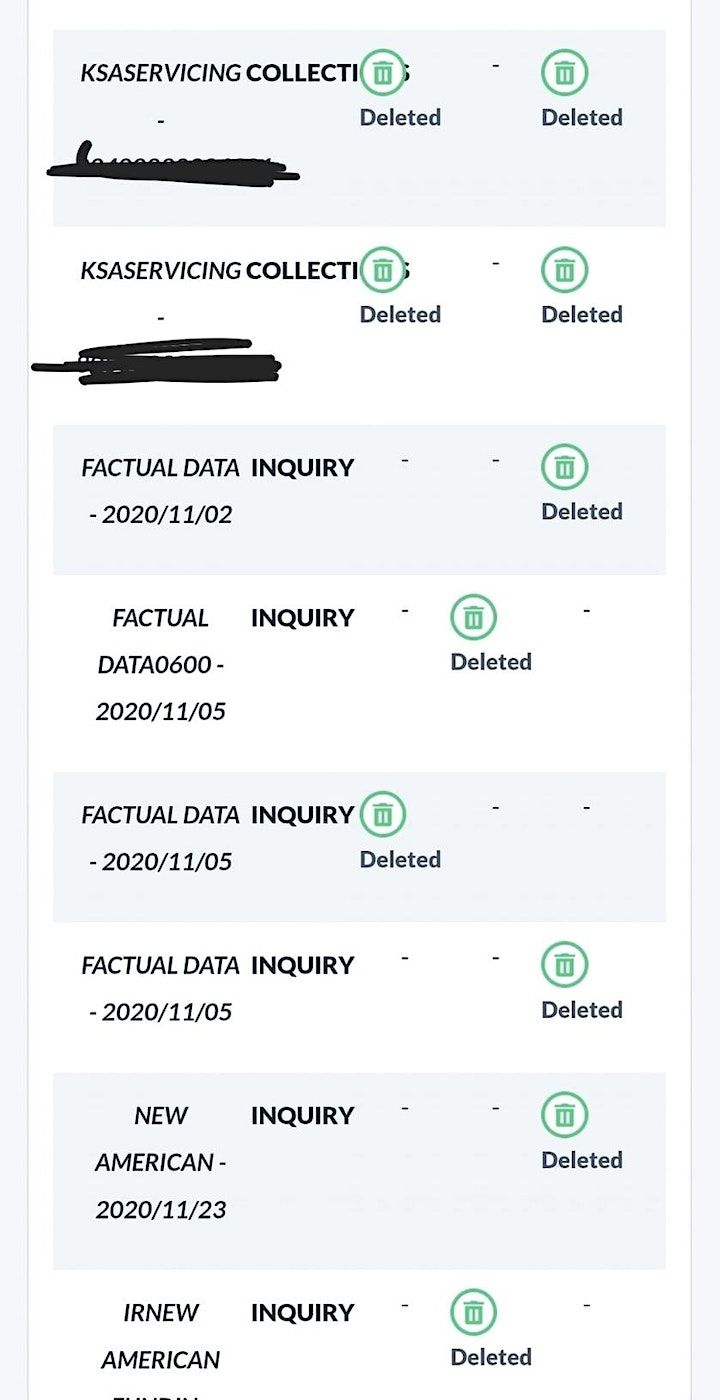Viewport: 720px width, 1400px height.
Task: Click trash icon in white FACTUAL DATA 2020/11/05 row
Action: (565, 965)
